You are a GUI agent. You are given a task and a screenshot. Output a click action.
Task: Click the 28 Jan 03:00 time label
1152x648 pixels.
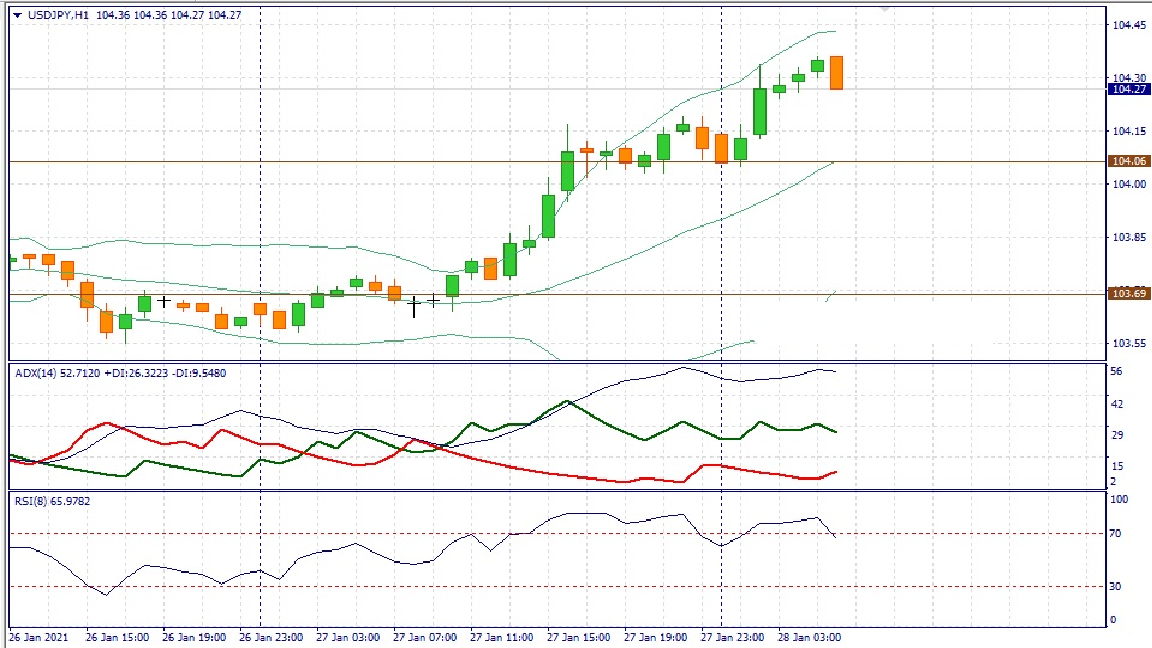[809, 637]
